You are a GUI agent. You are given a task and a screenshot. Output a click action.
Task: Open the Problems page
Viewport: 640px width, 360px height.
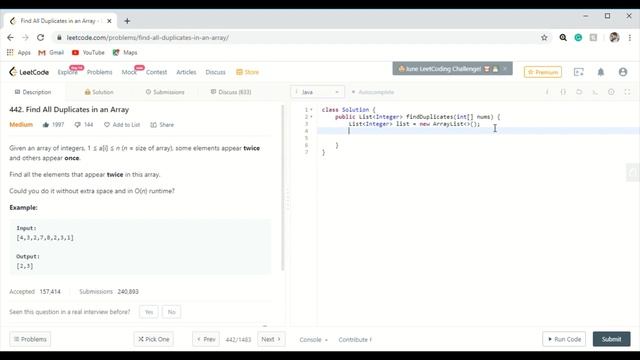coord(99,72)
